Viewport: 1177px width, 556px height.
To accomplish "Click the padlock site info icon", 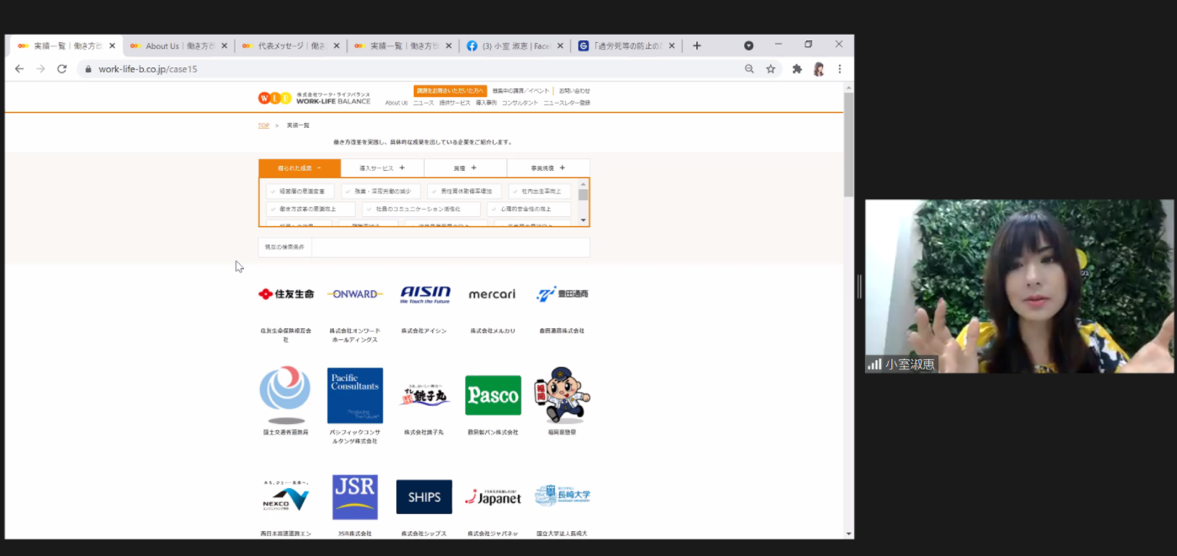I will click(88, 68).
